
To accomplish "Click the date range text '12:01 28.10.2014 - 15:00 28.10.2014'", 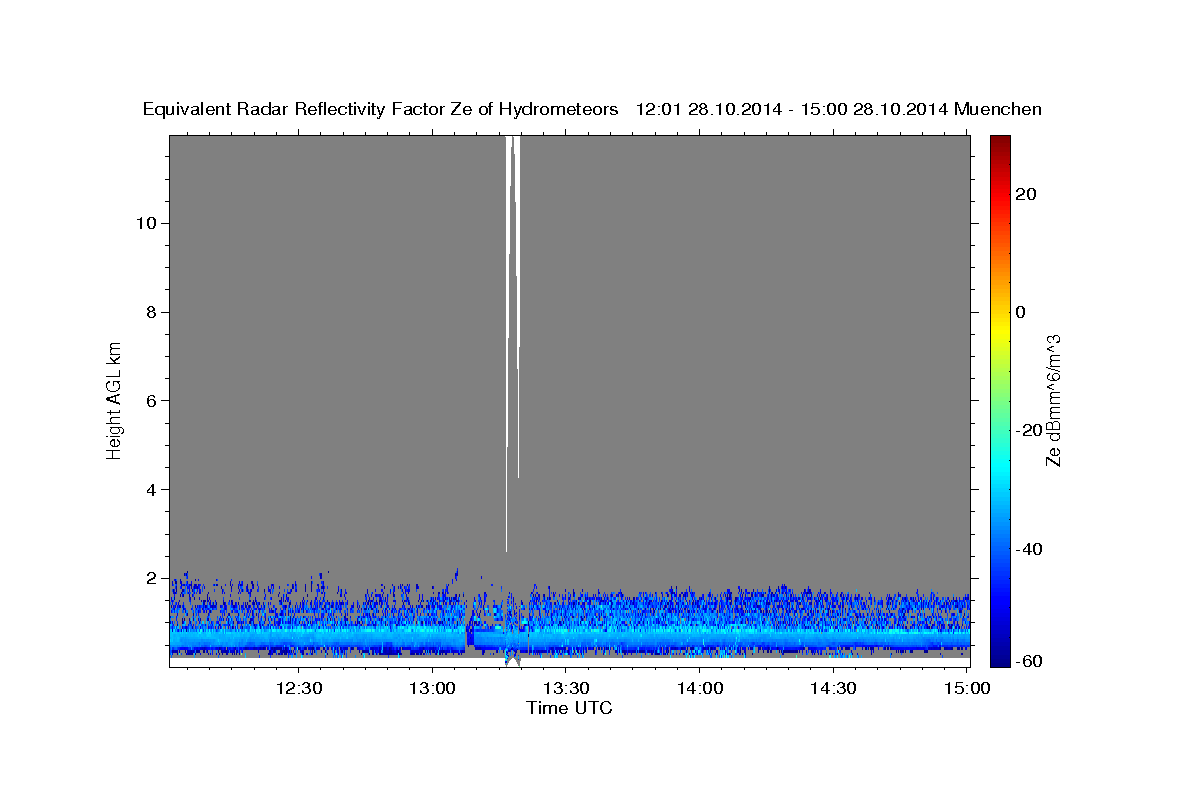I will [x=793, y=110].
